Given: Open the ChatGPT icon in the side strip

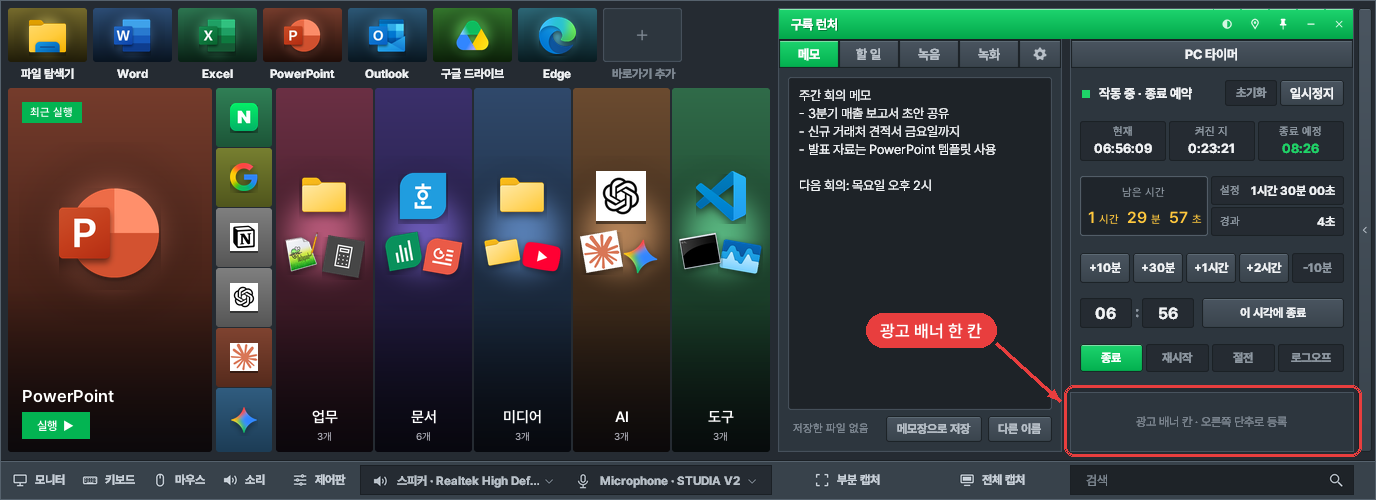Looking at the screenshot, I should (x=244, y=297).
